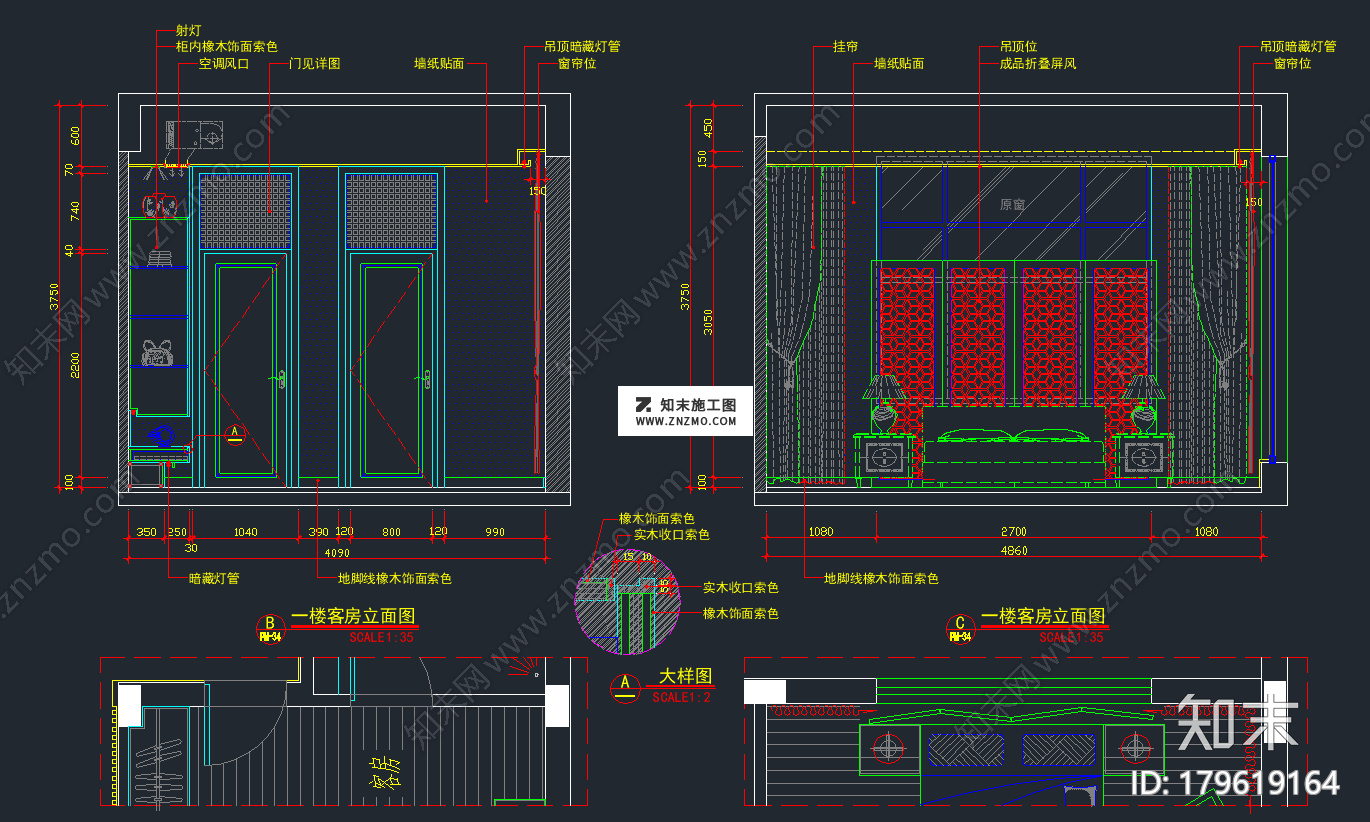Select the '390' horizontal dimension value
Screen dimensions: 1370x822
tap(318, 533)
